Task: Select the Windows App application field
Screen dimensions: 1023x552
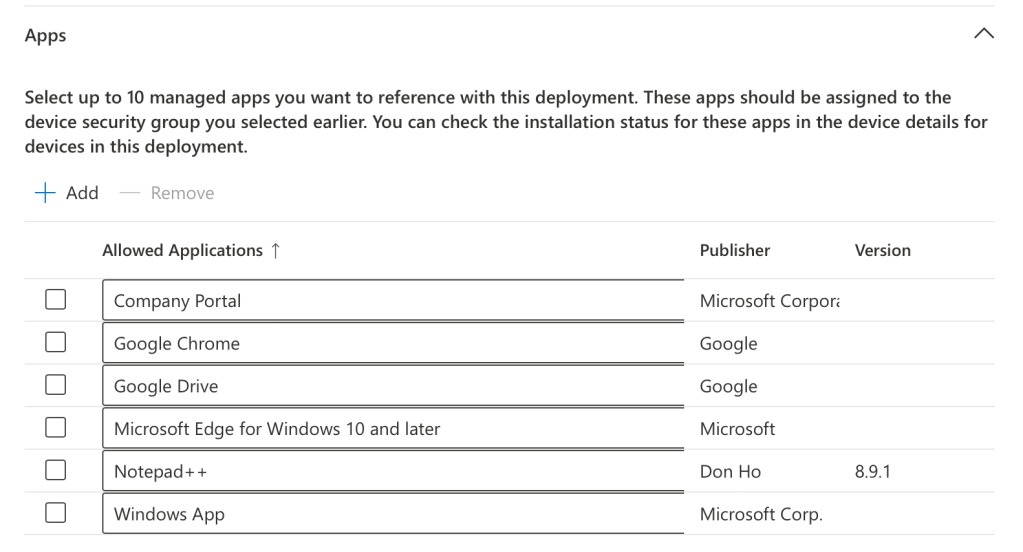Action: pyautogui.click(x=386, y=515)
